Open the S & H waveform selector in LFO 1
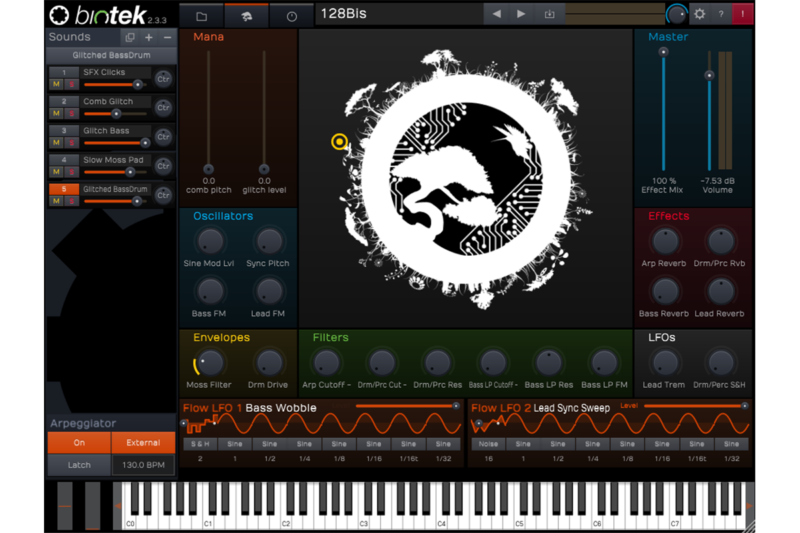800x533 pixels. pyautogui.click(x=200, y=444)
